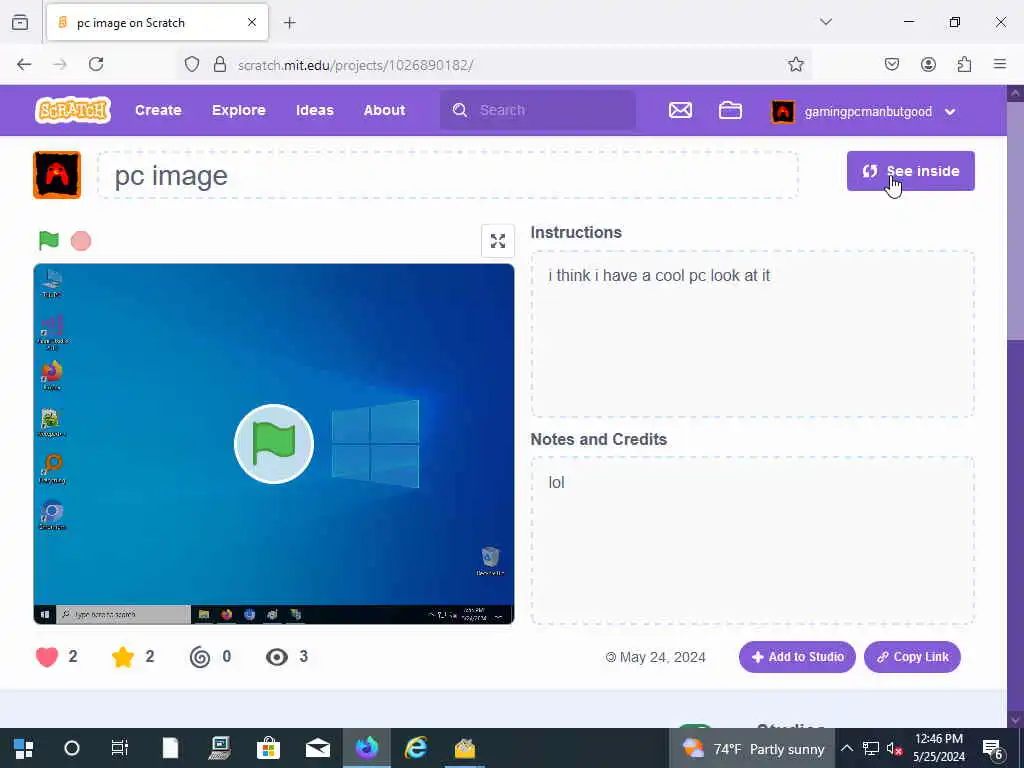Screen dimensions: 1024x768
Task: Enter fullscreen mode for the project
Action: coord(498,241)
